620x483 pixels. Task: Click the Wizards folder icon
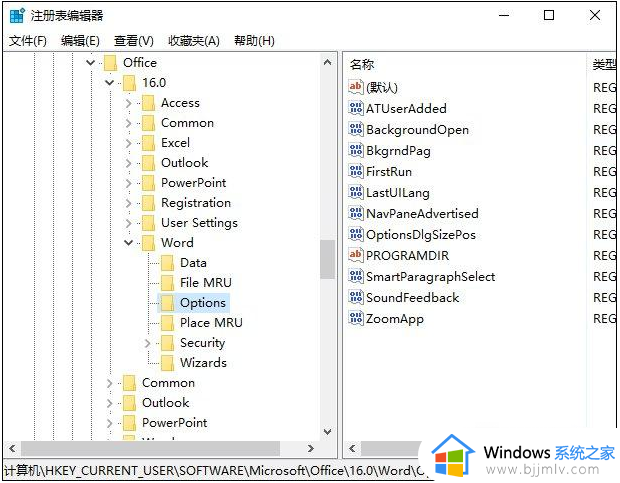tap(167, 363)
